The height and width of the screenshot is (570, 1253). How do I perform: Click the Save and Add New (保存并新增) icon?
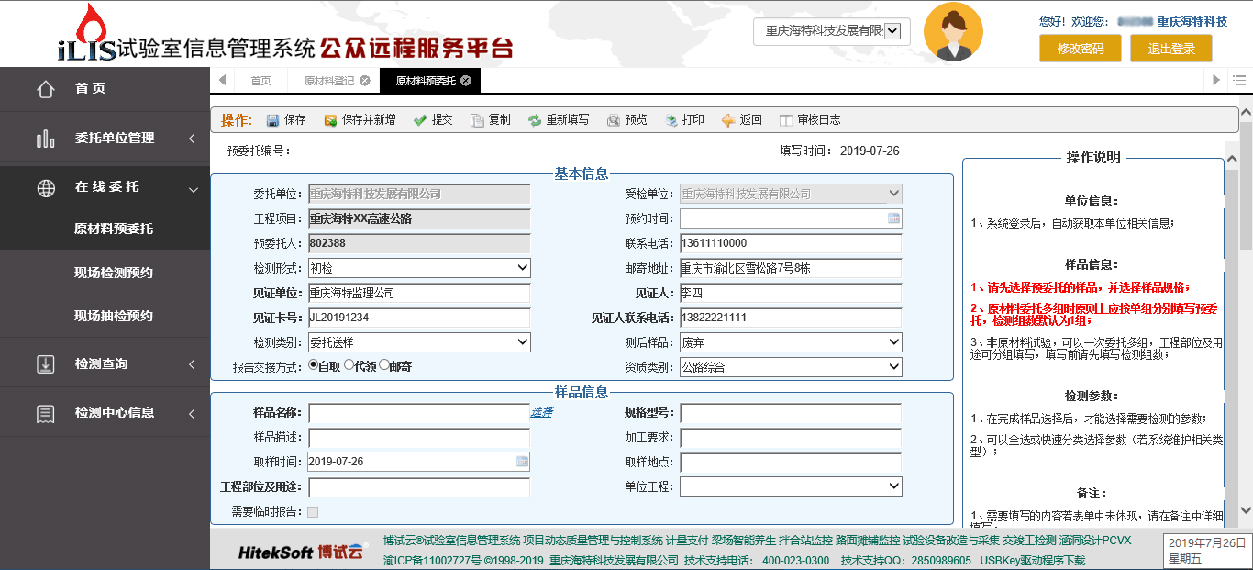coord(331,120)
